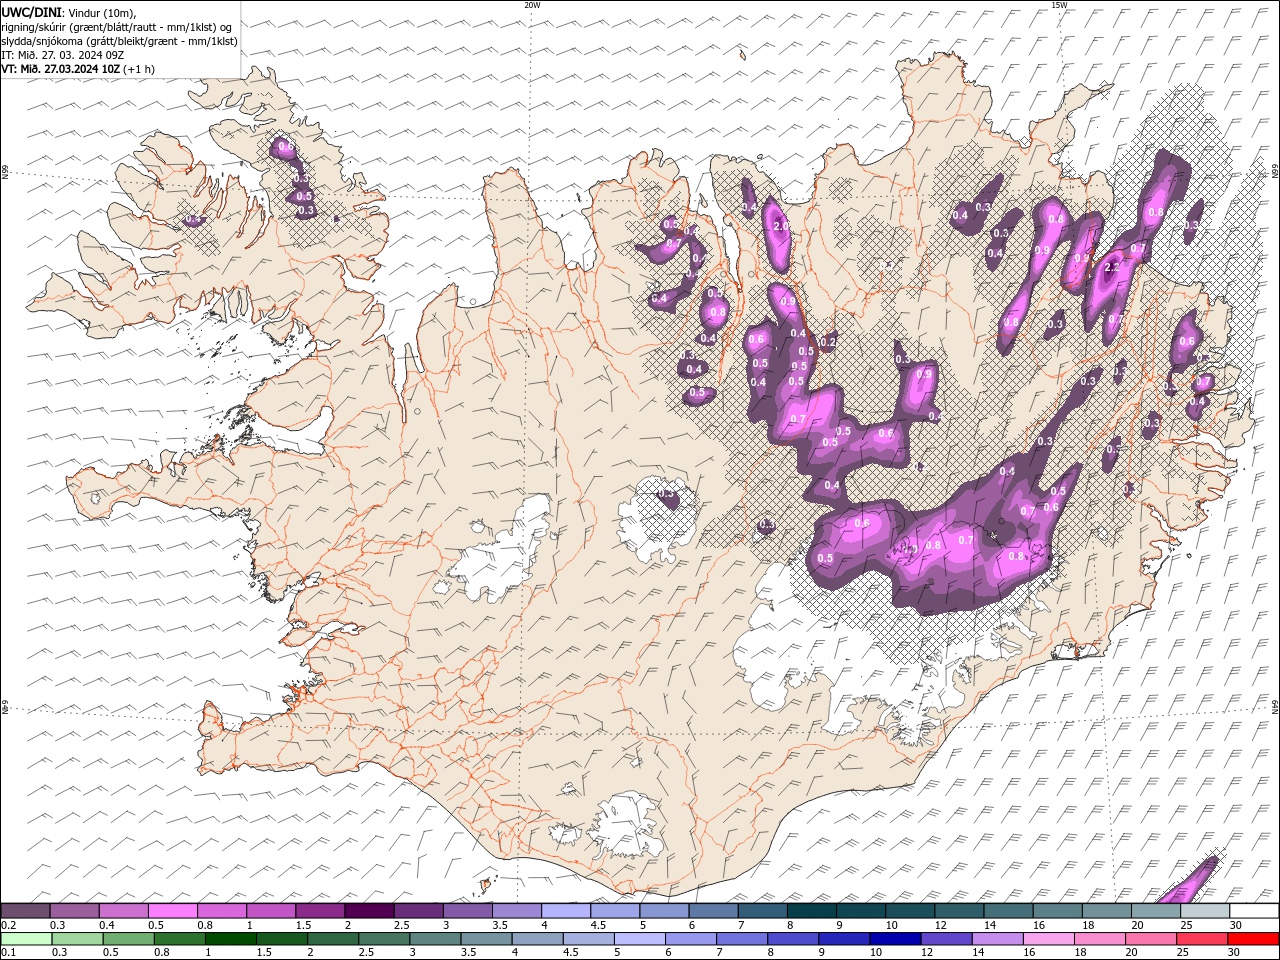Click the bottom-row swatch between 14 and 16
Screen dimensions: 1280x960
tap(997, 939)
